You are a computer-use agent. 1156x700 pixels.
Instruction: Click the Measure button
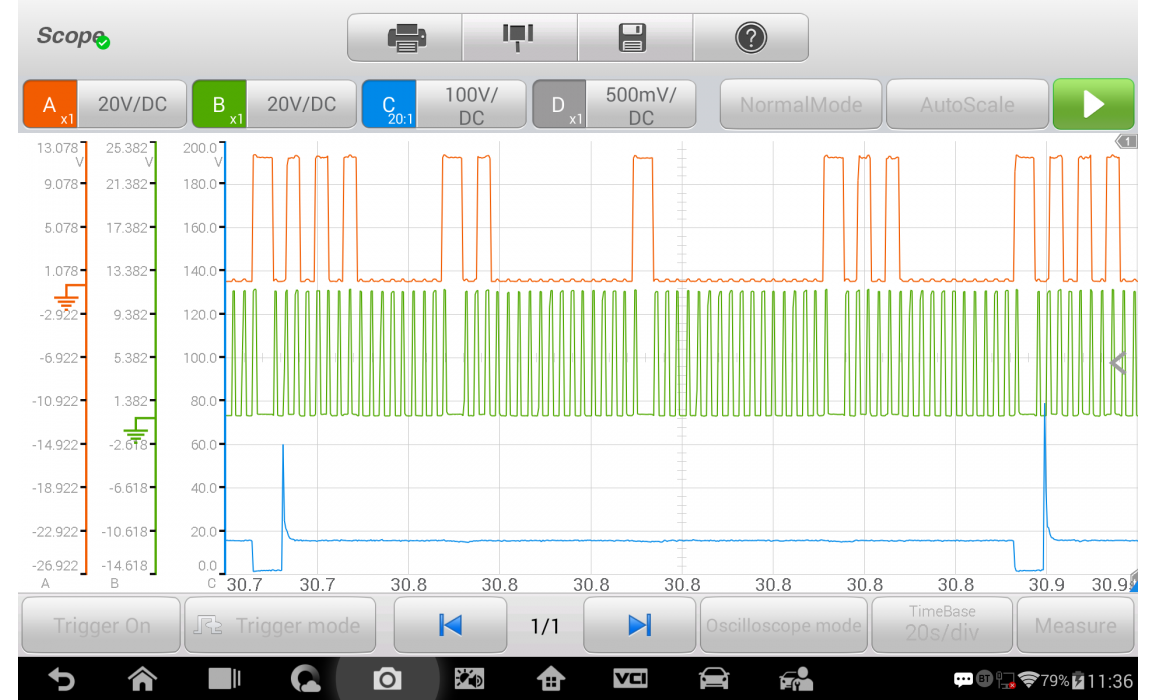coord(1075,625)
